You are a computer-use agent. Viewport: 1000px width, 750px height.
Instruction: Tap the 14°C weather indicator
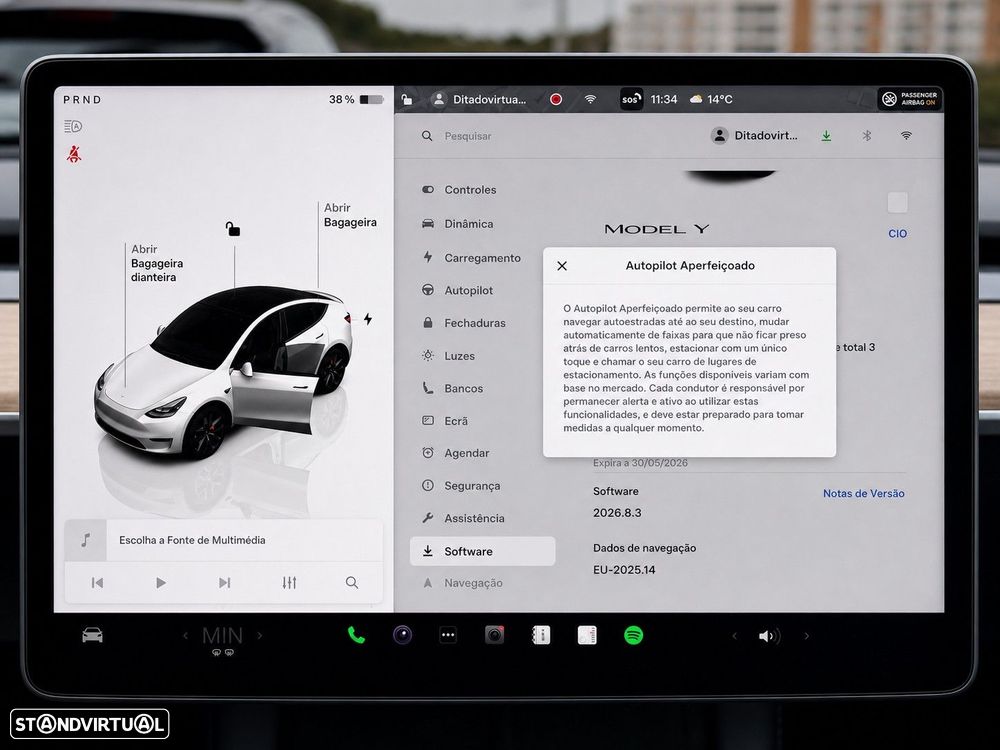(711, 99)
